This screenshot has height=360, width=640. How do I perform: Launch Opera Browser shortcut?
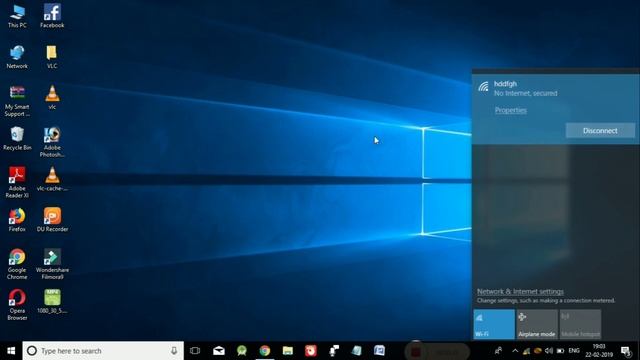(17, 305)
